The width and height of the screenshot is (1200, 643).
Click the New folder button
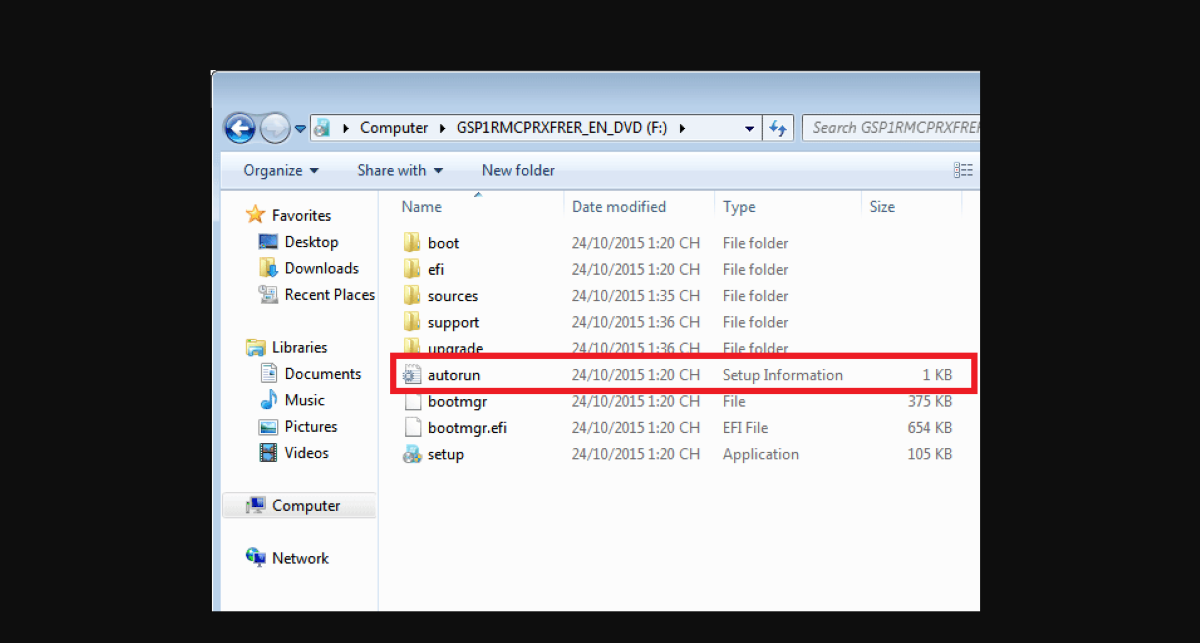[x=518, y=170]
